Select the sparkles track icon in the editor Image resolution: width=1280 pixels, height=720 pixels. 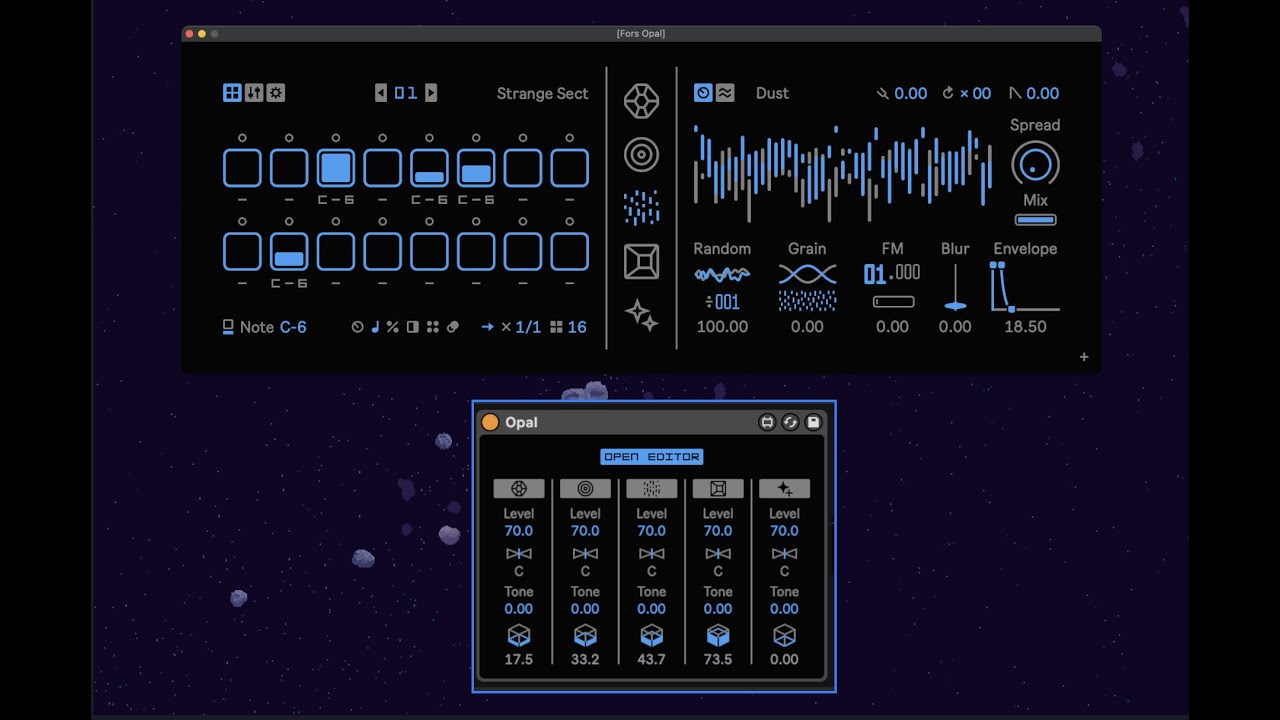coord(641,315)
